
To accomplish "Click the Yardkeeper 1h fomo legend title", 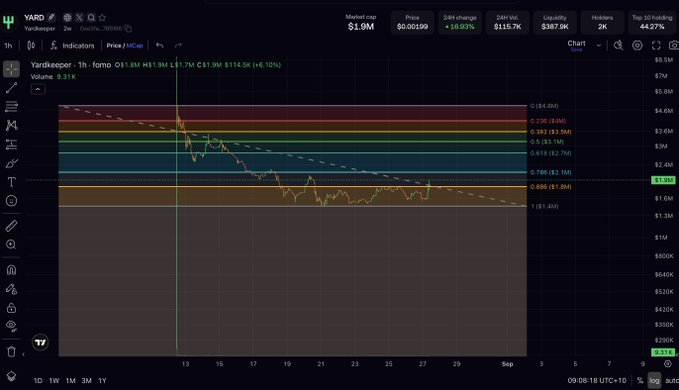I will tap(71, 65).
